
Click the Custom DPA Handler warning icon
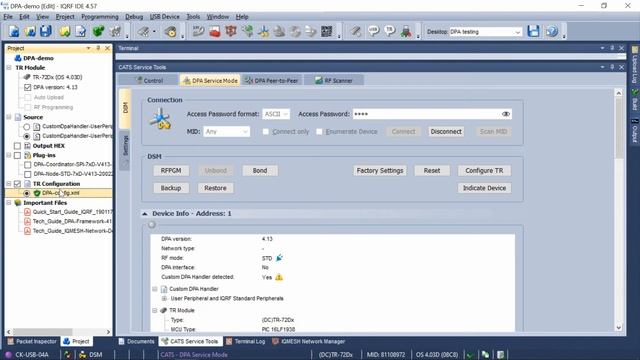tap(279, 277)
